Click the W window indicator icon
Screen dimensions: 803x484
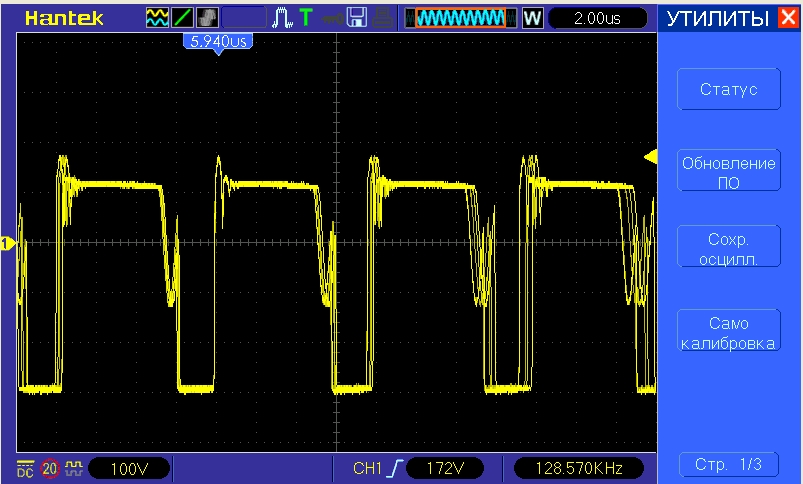(x=531, y=18)
